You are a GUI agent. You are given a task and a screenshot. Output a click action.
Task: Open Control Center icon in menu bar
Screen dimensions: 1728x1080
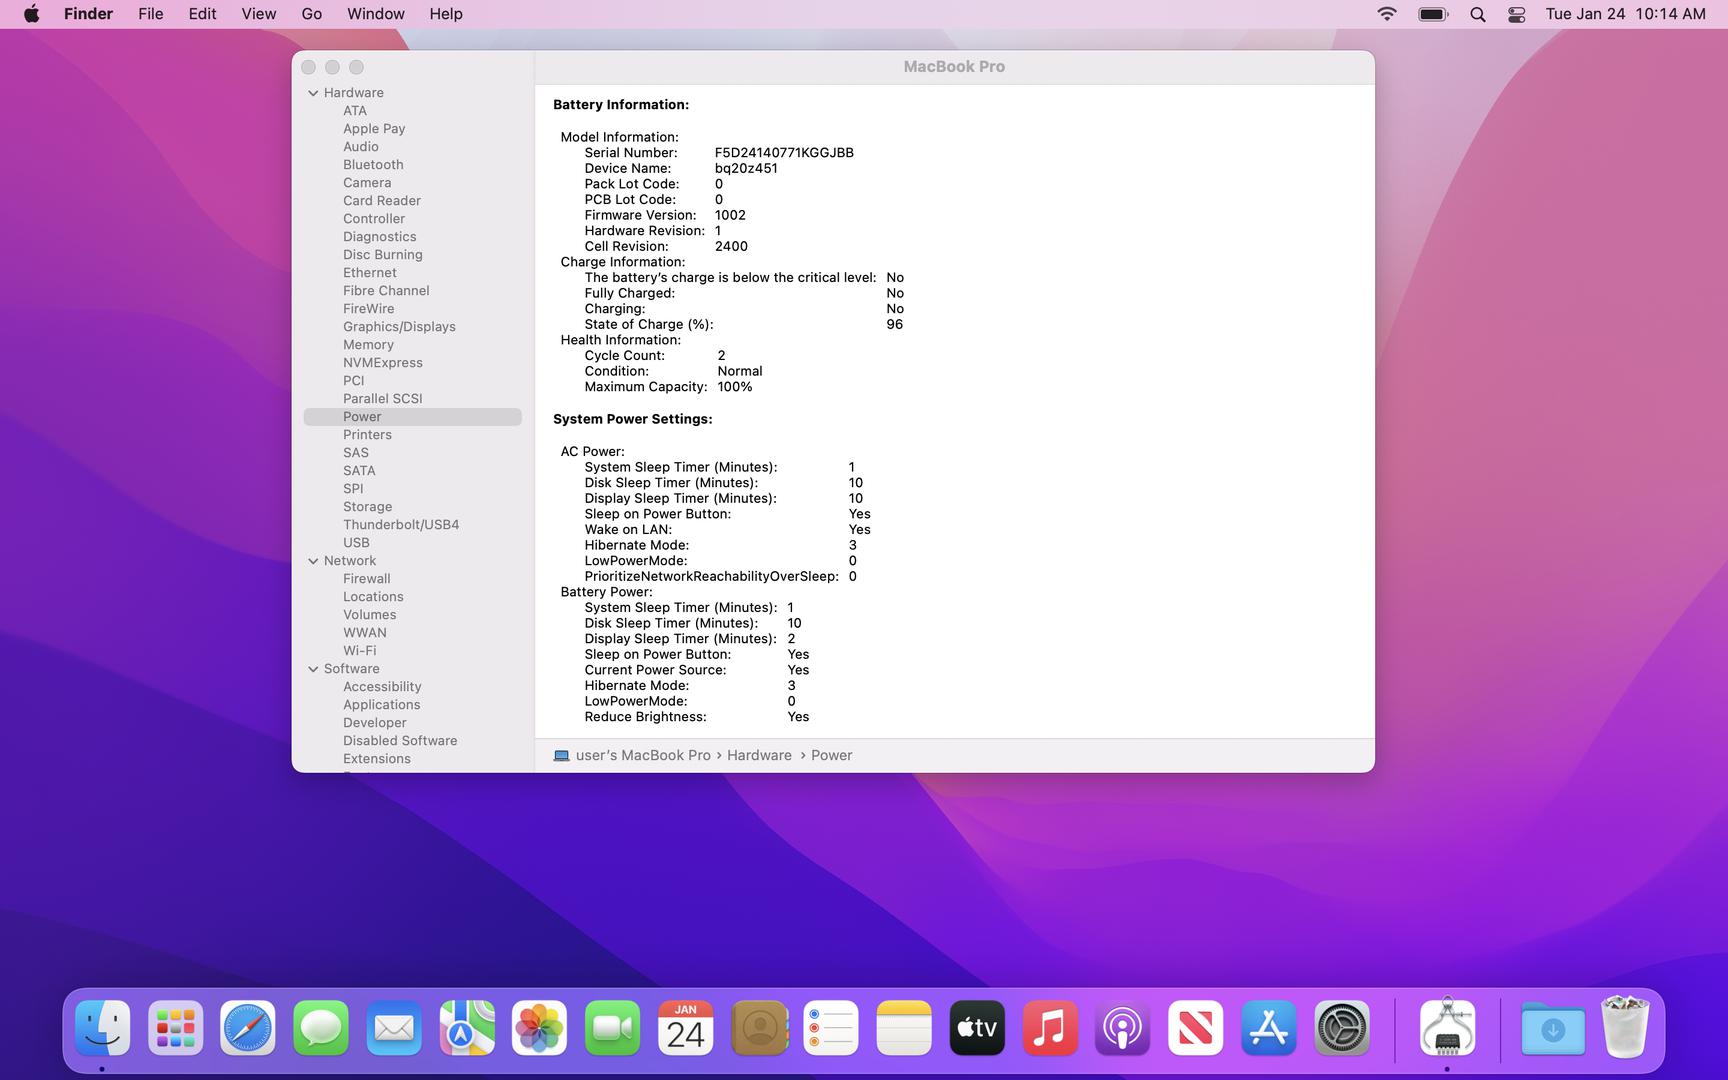click(1516, 14)
